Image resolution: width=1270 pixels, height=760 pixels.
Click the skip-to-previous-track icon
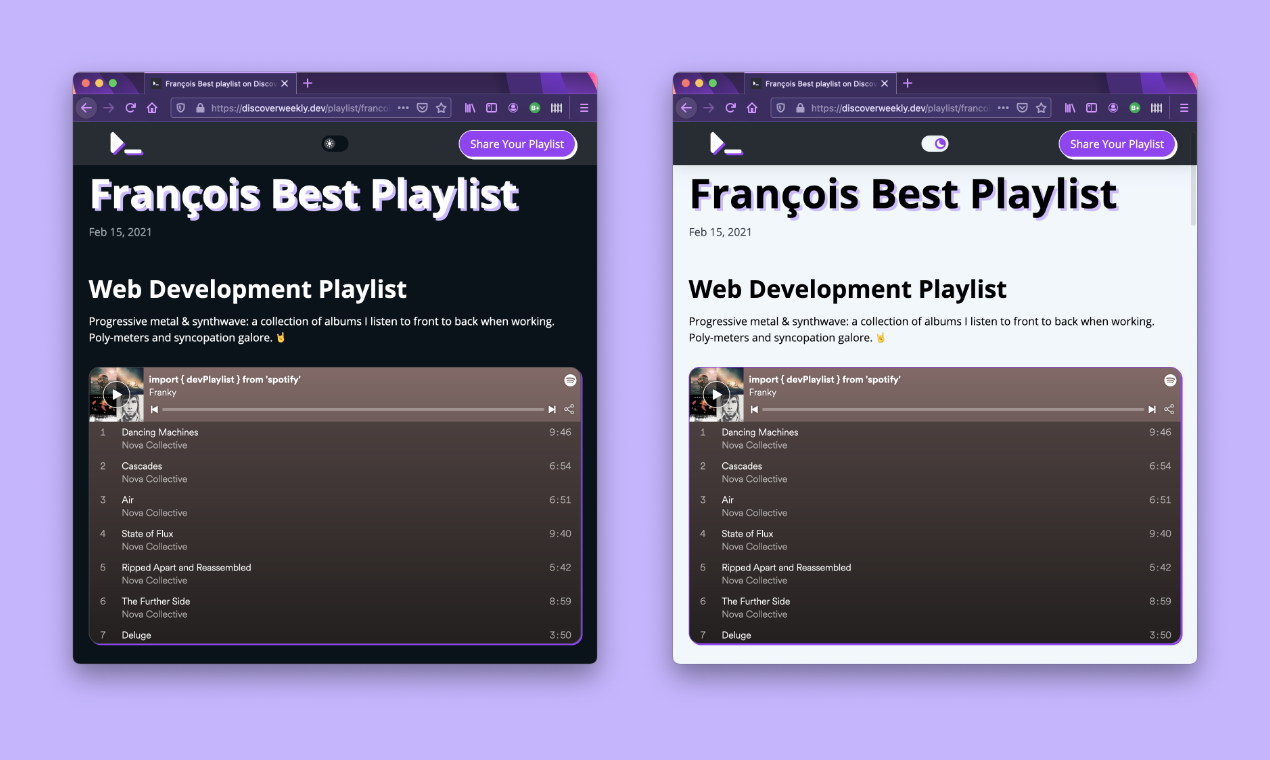click(x=154, y=408)
